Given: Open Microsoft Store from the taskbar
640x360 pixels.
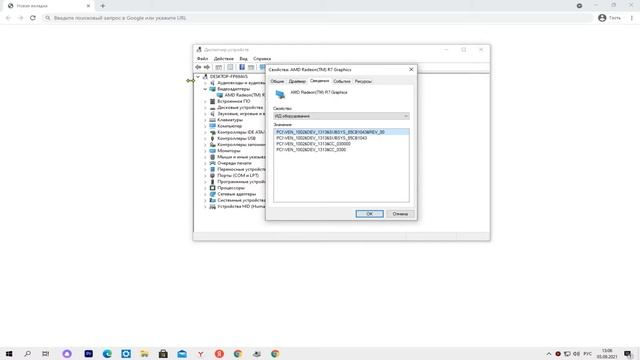Looking at the screenshot, I should 163,354.
